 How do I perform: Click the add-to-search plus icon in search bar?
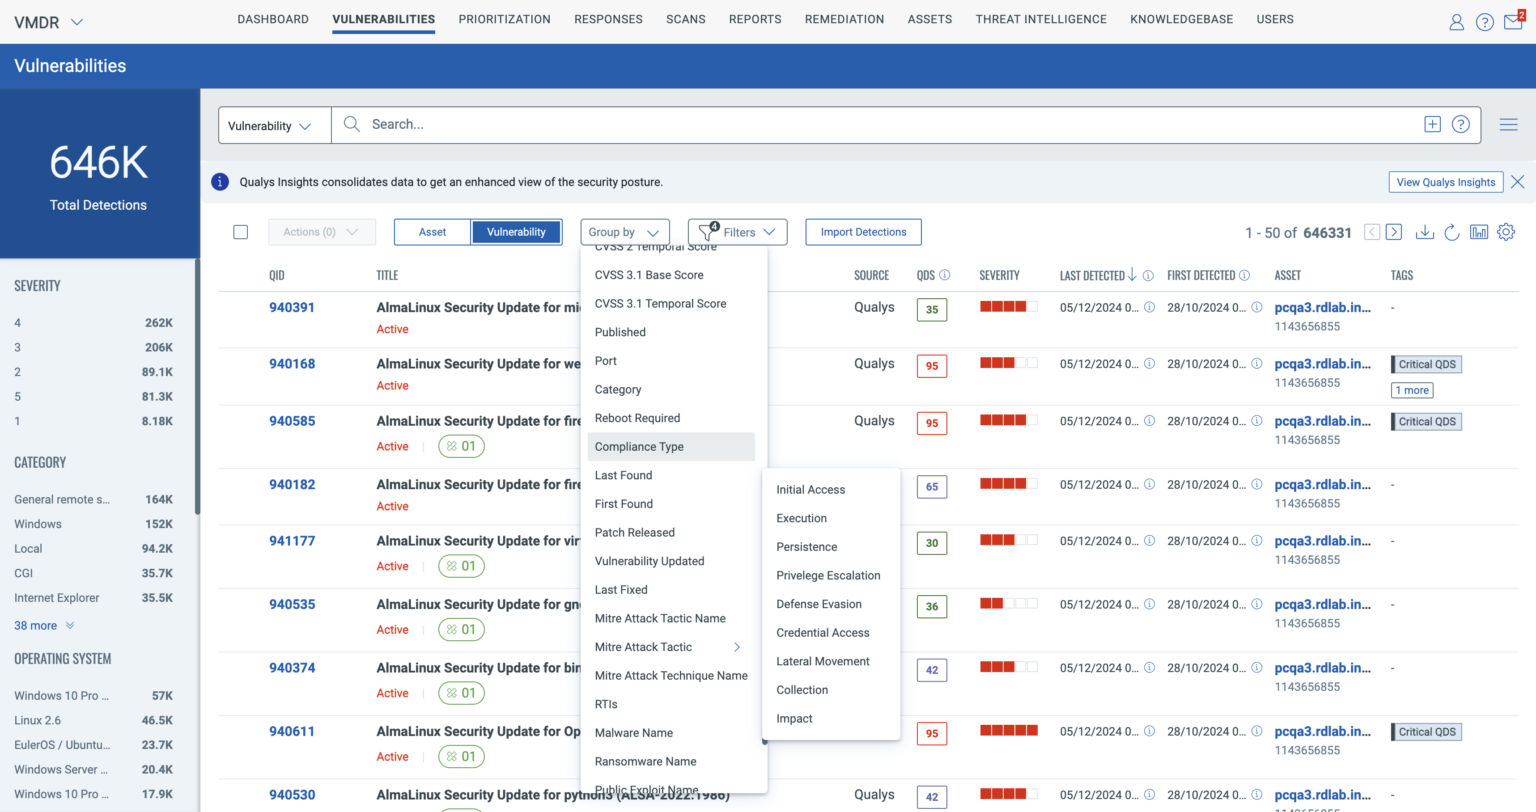pyautogui.click(x=1432, y=124)
